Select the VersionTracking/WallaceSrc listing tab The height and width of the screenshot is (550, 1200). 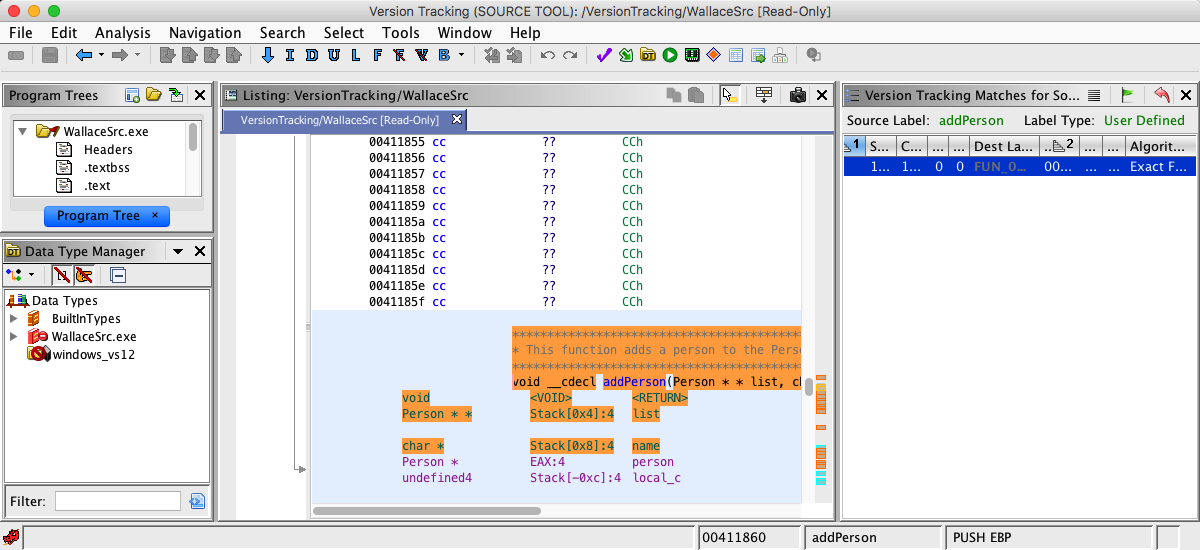pos(342,120)
